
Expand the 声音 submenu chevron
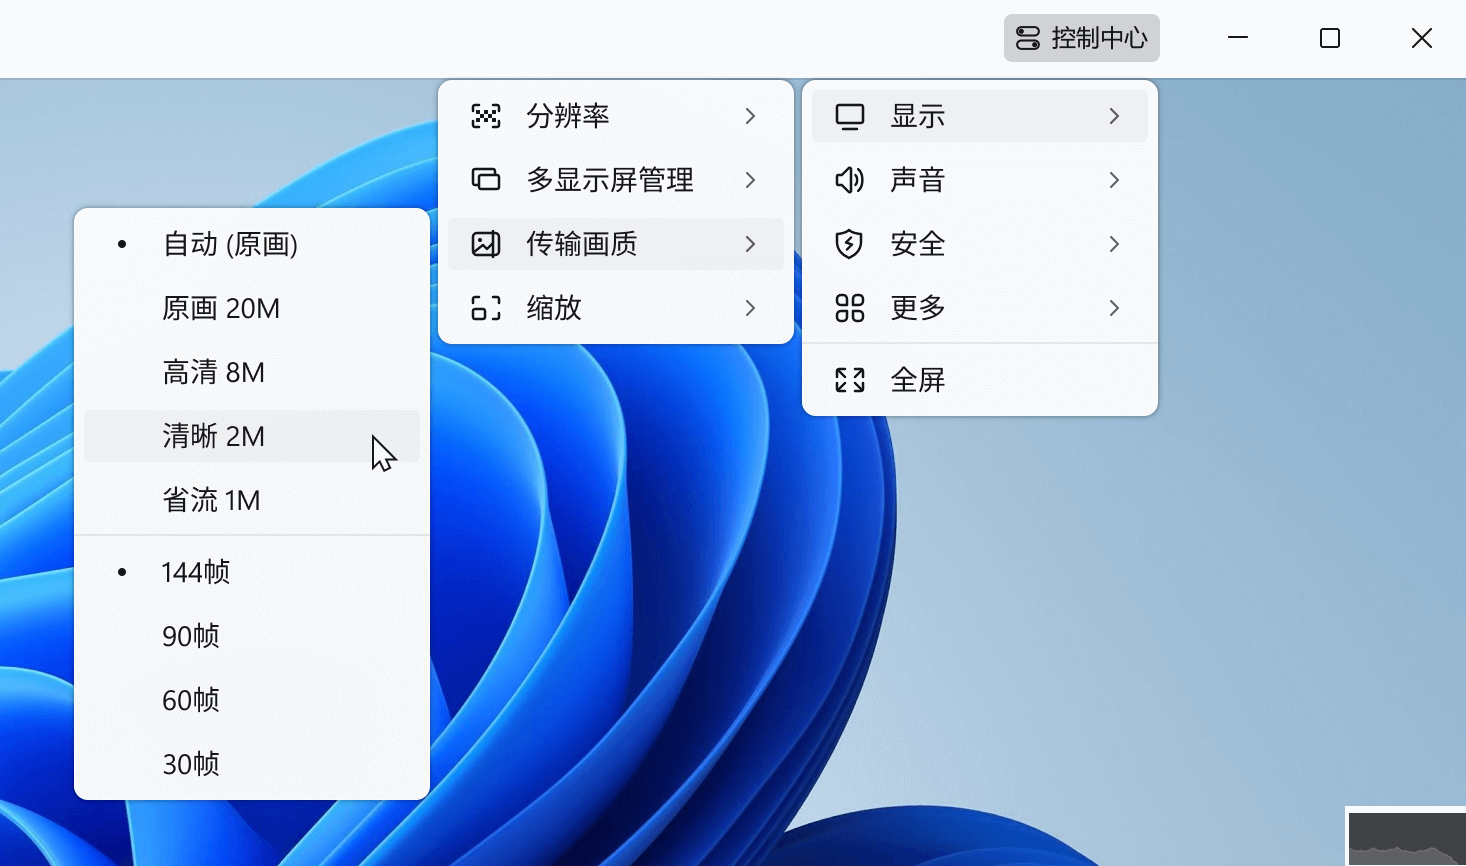point(1114,180)
